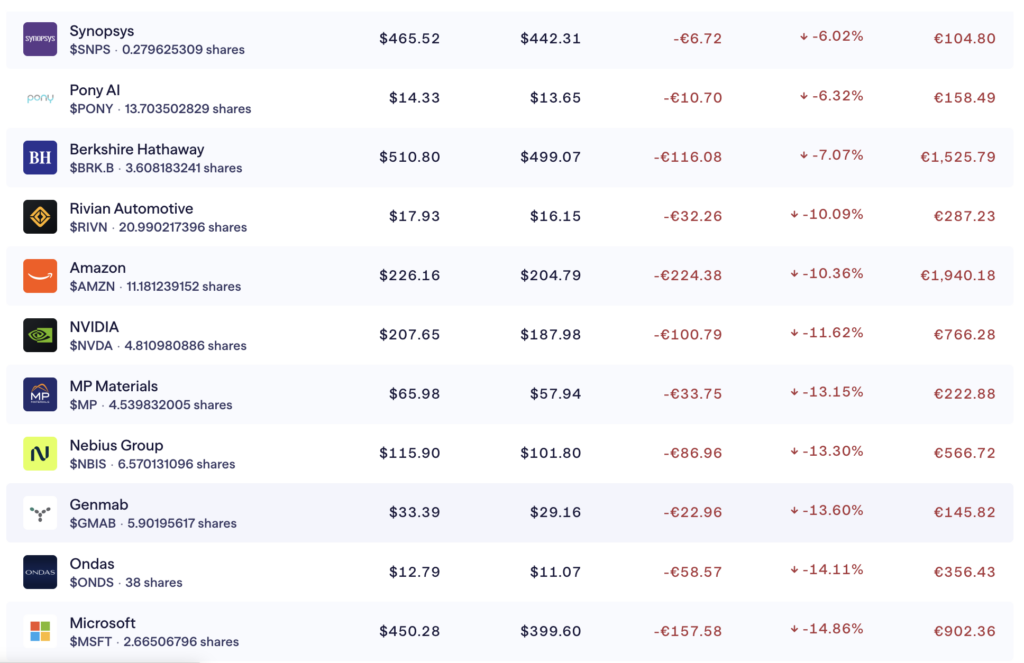Click Nebius Group's -€86.96 loss amount

(692, 453)
